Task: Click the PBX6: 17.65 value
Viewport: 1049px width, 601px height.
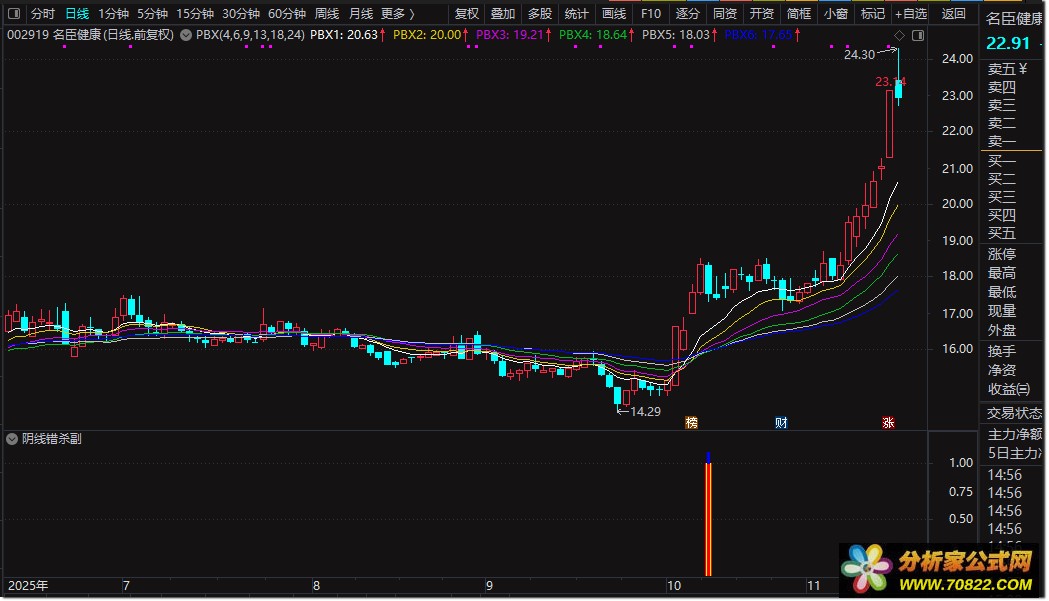Action: pyautogui.click(x=759, y=35)
